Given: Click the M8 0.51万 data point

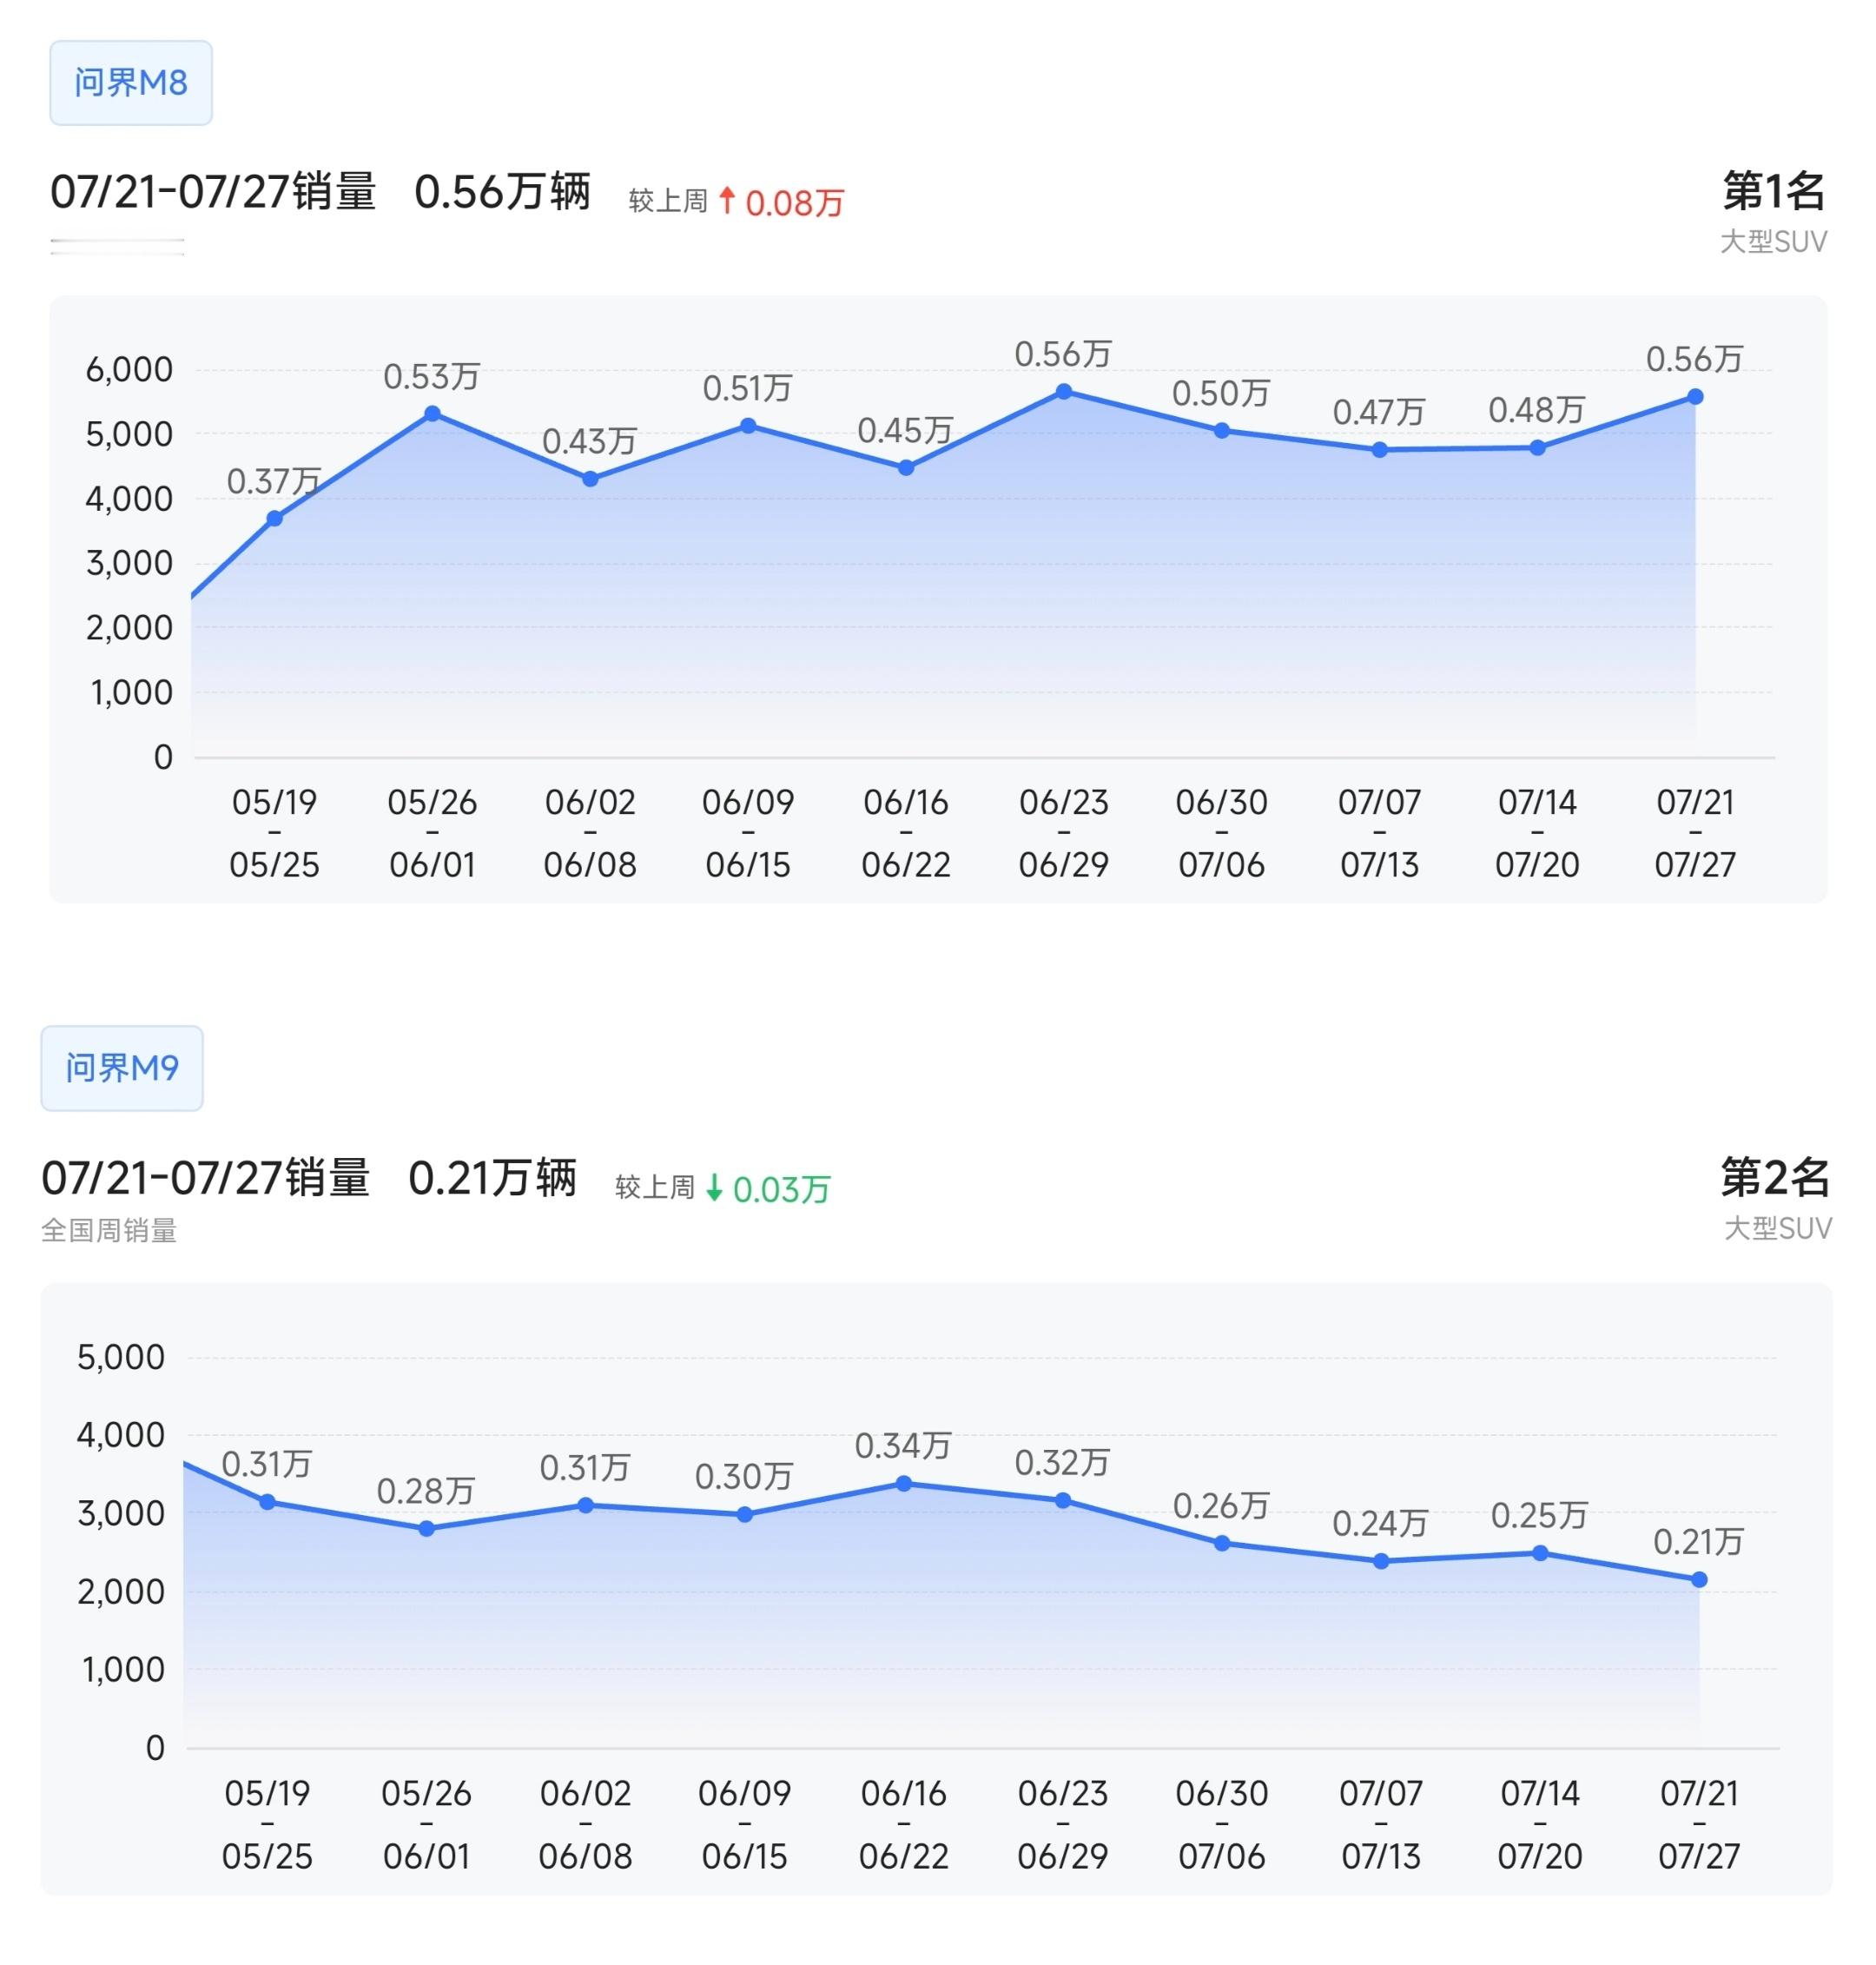Looking at the screenshot, I should 748,426.
